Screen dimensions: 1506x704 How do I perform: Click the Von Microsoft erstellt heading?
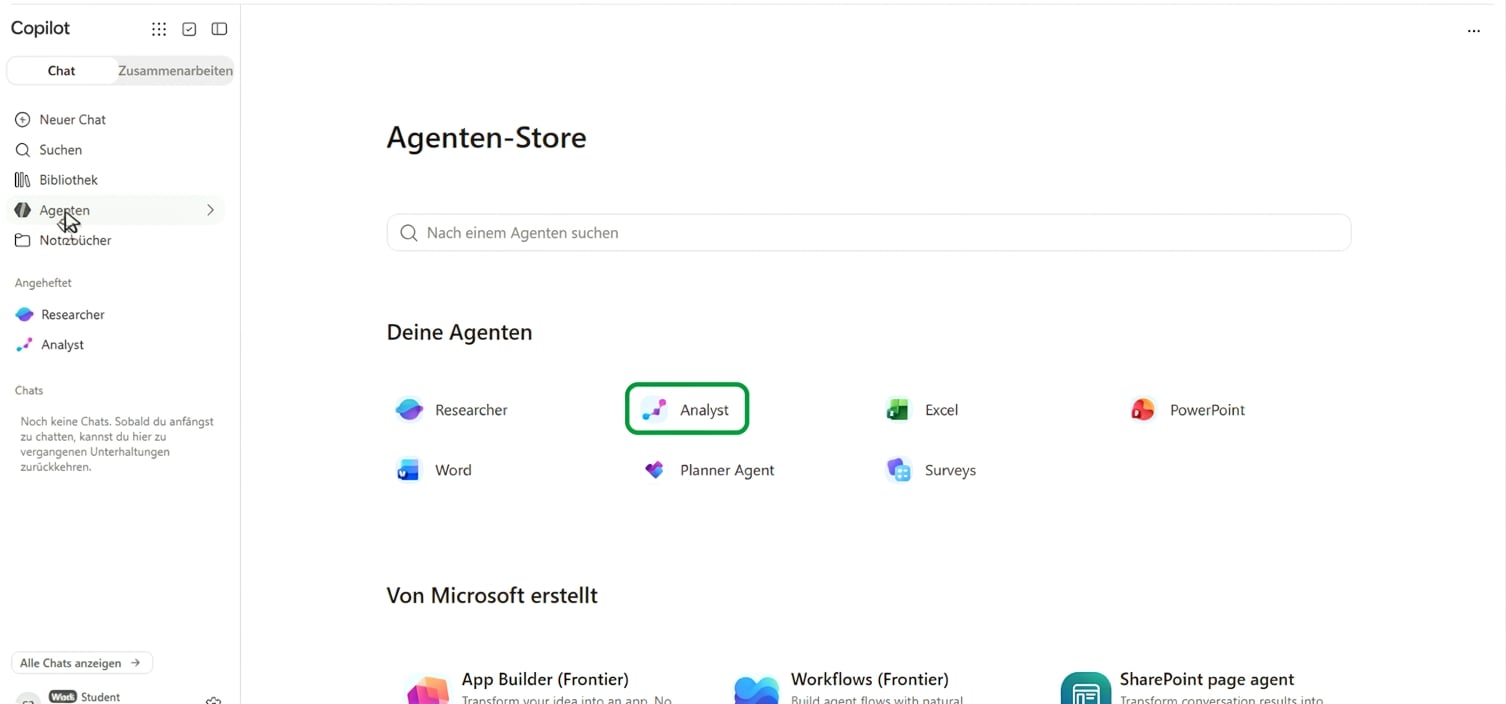click(492, 595)
